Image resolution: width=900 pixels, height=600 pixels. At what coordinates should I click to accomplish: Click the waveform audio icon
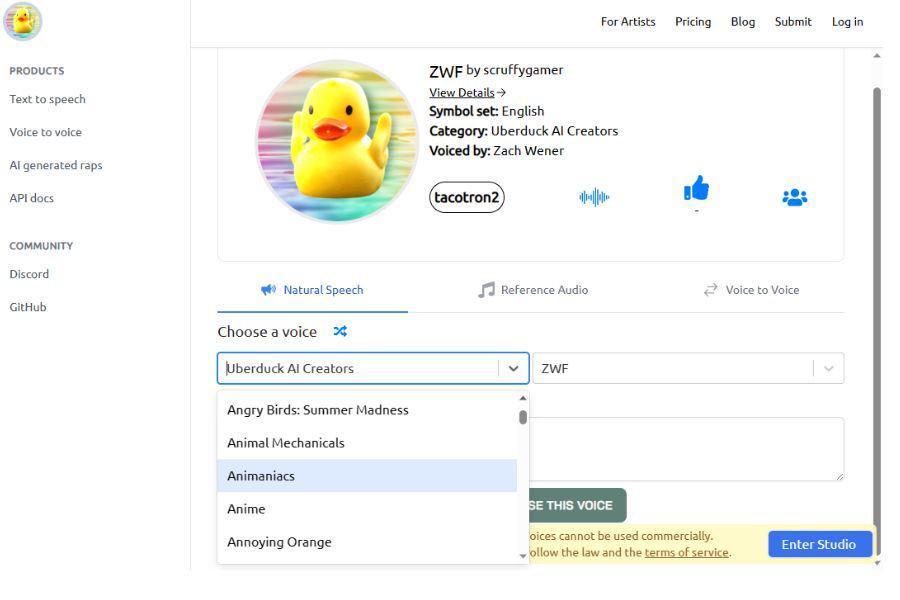pos(594,198)
